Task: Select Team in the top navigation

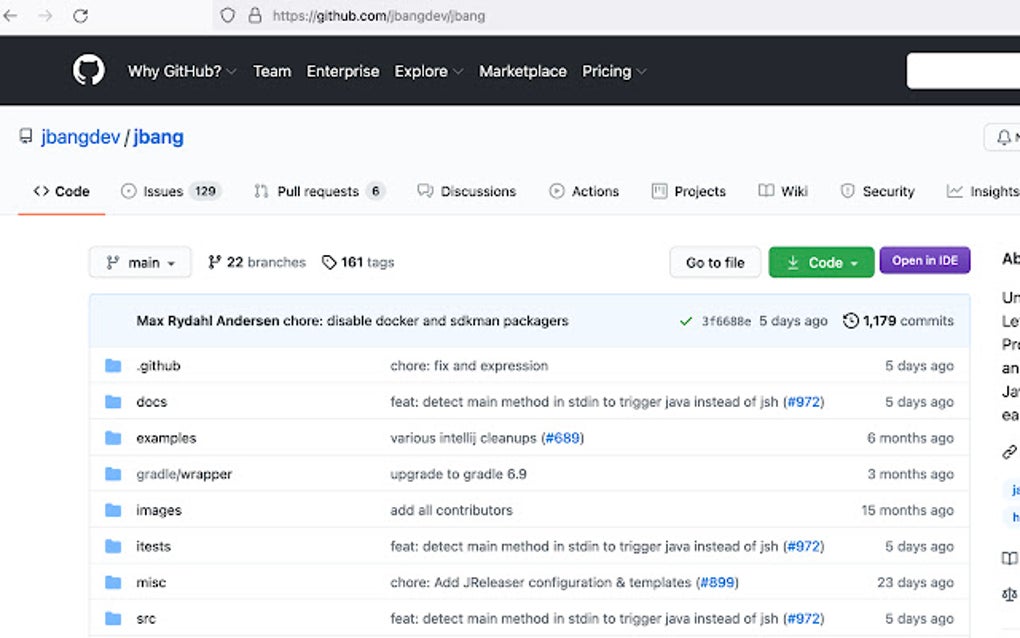Action: pos(272,71)
